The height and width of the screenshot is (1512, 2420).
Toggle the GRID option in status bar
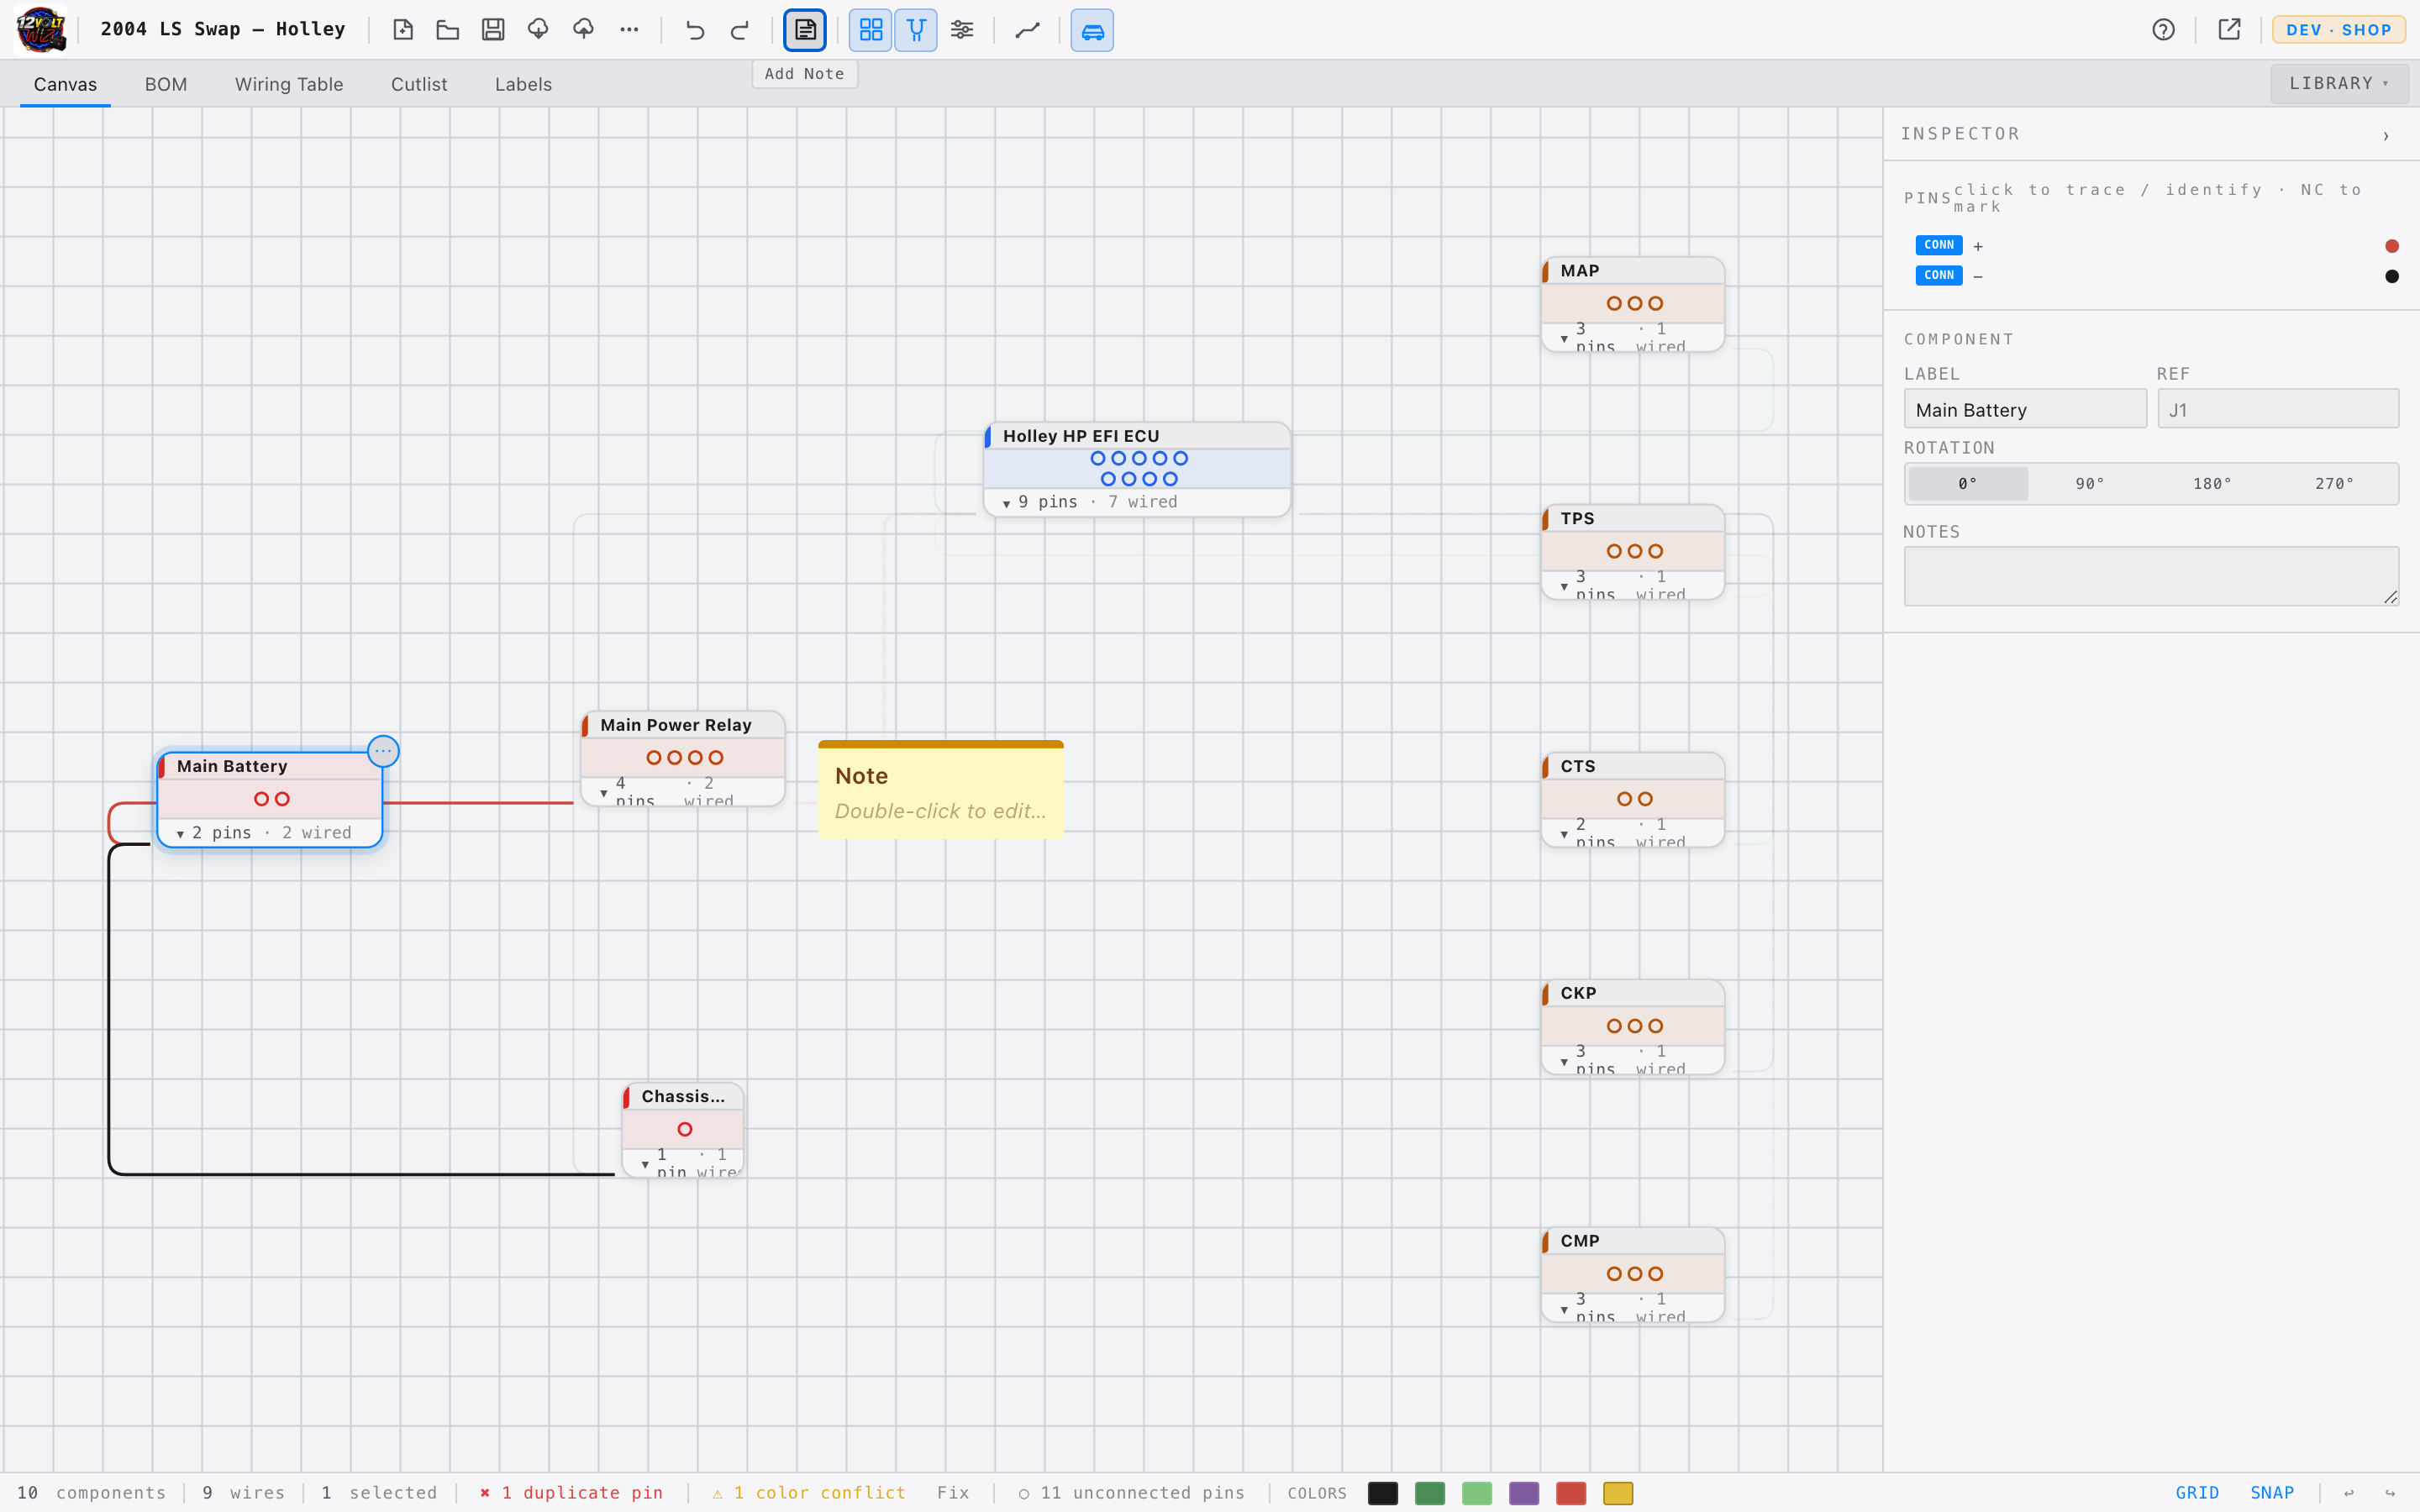pyautogui.click(x=2197, y=1492)
